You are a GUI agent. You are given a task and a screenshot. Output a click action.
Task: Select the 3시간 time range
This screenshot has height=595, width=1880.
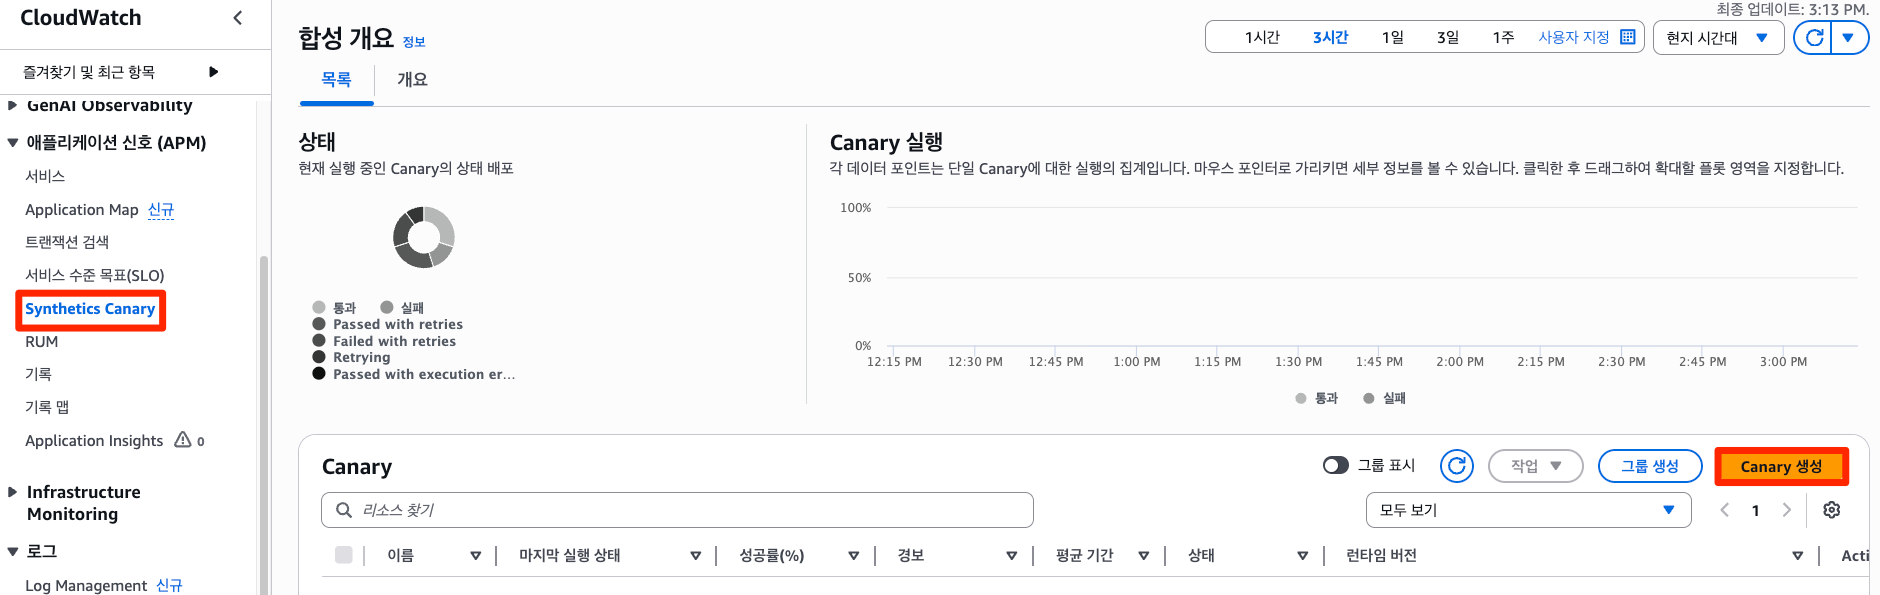point(1330,37)
